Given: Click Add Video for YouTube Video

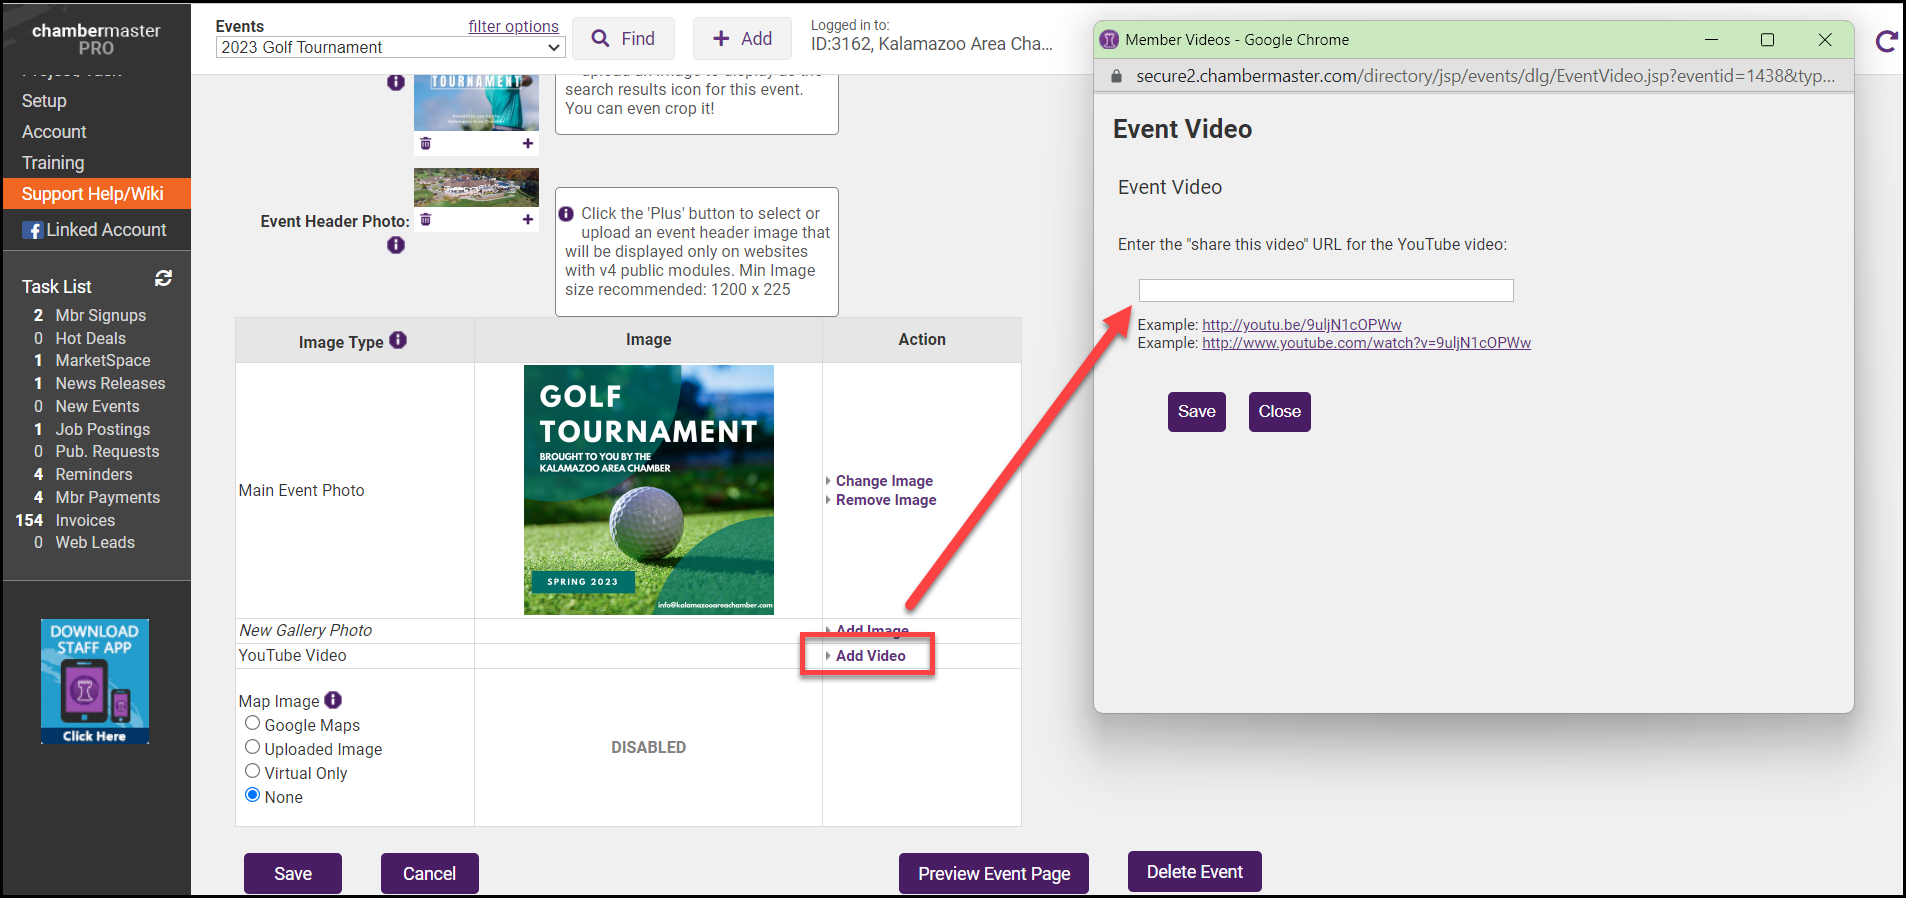Looking at the screenshot, I should [x=870, y=656].
